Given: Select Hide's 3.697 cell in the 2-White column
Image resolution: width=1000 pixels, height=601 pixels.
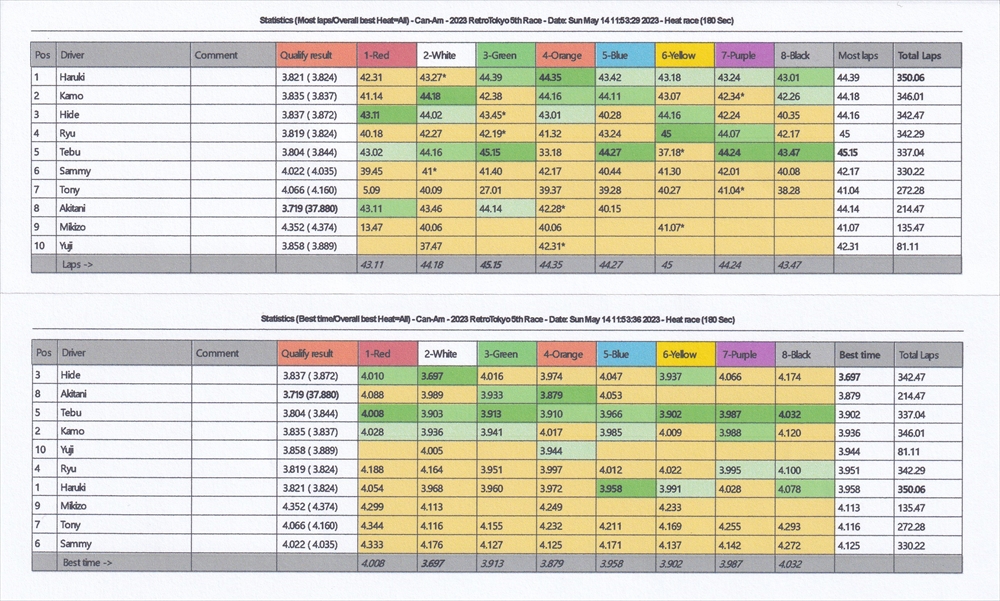Looking at the screenshot, I should [445, 376].
